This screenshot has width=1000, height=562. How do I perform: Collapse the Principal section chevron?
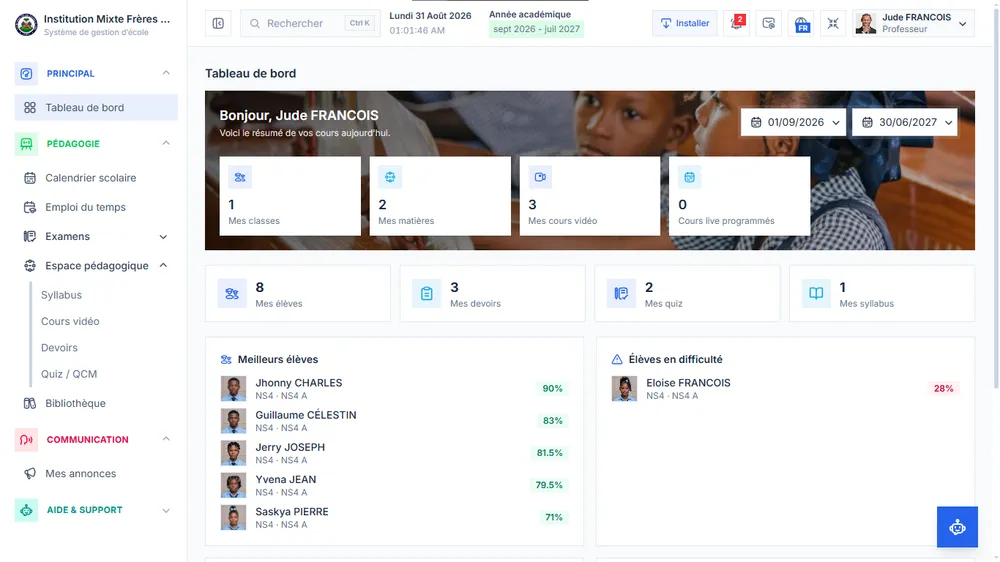166,73
